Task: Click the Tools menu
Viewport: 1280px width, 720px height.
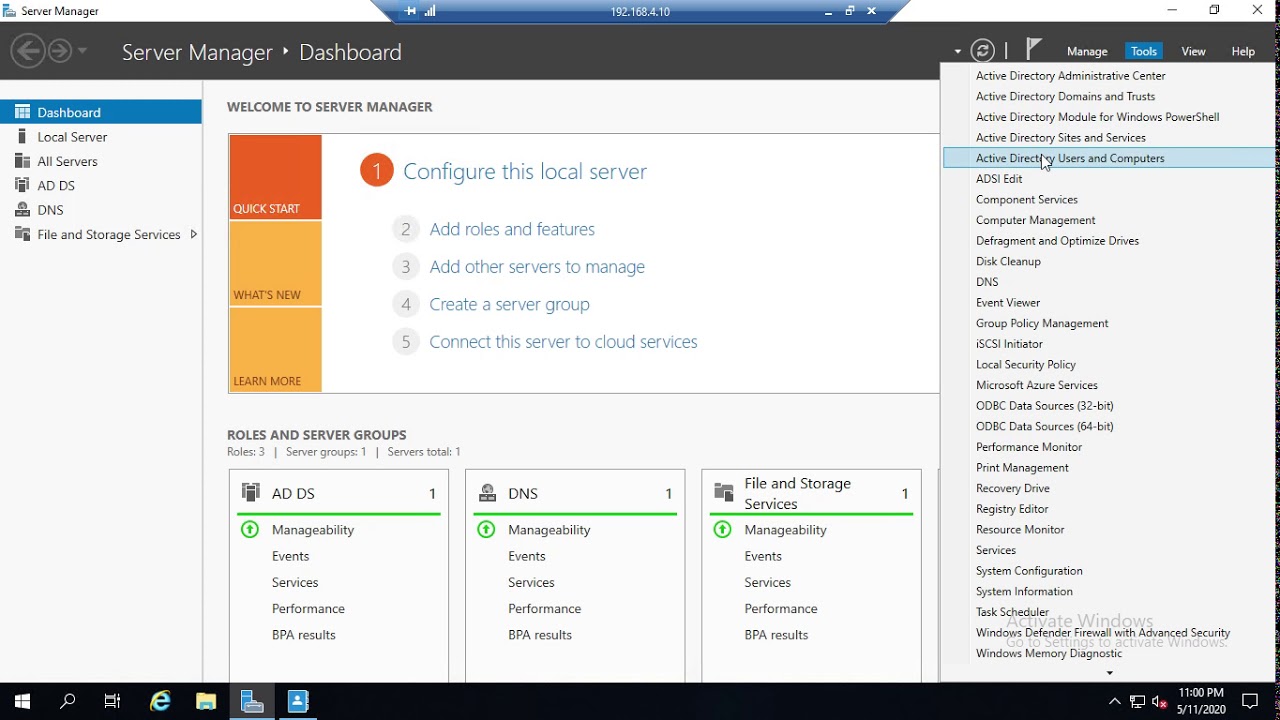Action: click(1144, 51)
